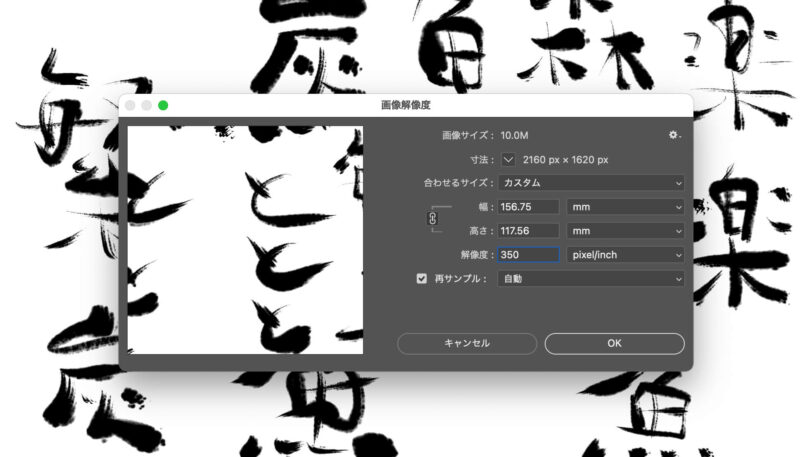The image size is (800, 457).
Task: Click the 高さ field showing 117.56
Action: [x=528, y=231]
